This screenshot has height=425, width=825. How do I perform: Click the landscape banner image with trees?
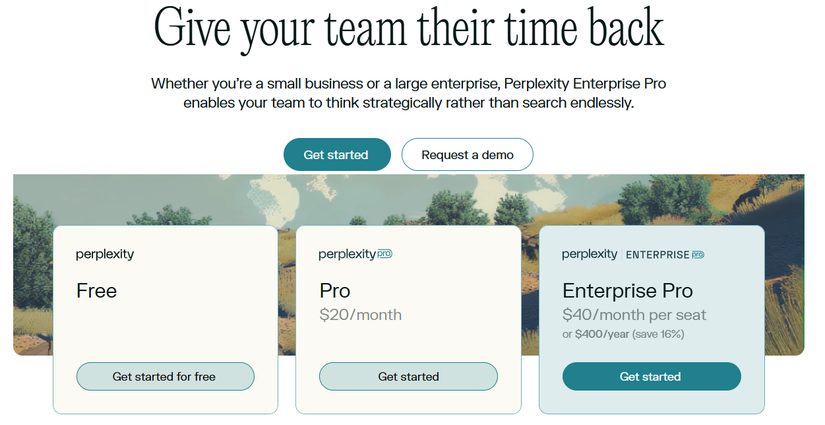(x=409, y=200)
